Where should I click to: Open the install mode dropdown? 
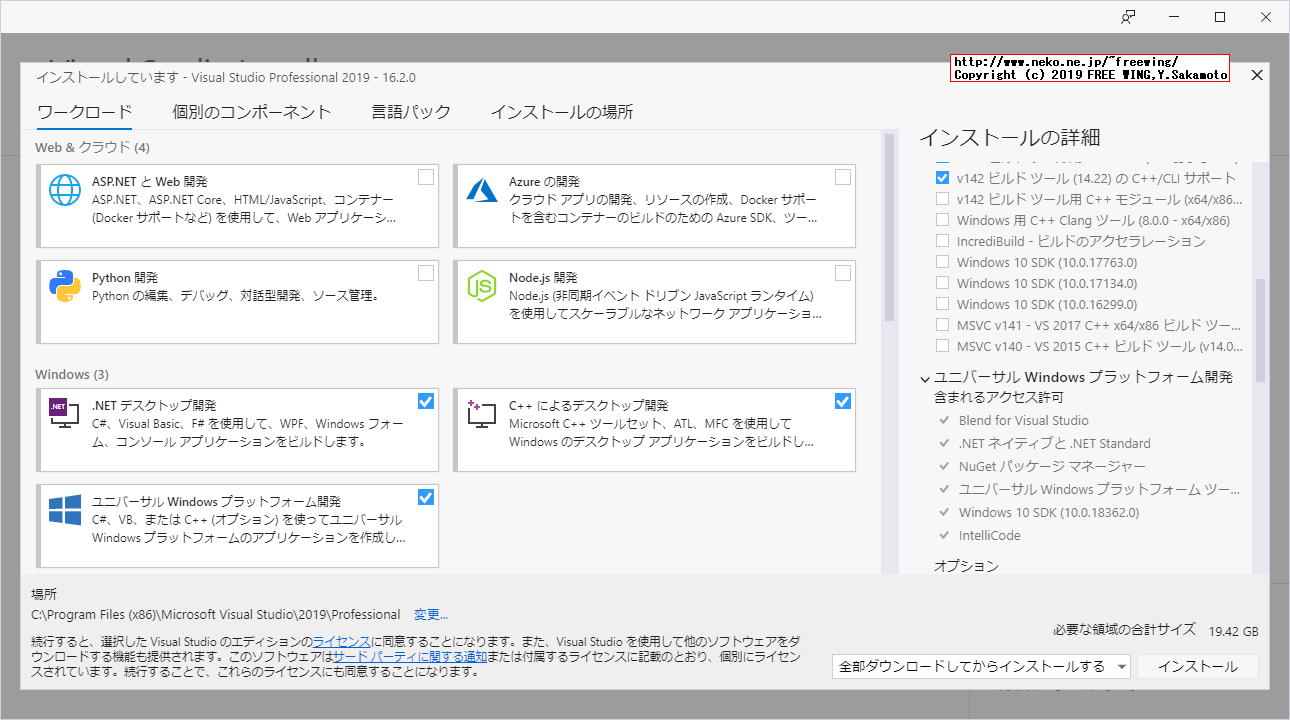tap(1120, 665)
